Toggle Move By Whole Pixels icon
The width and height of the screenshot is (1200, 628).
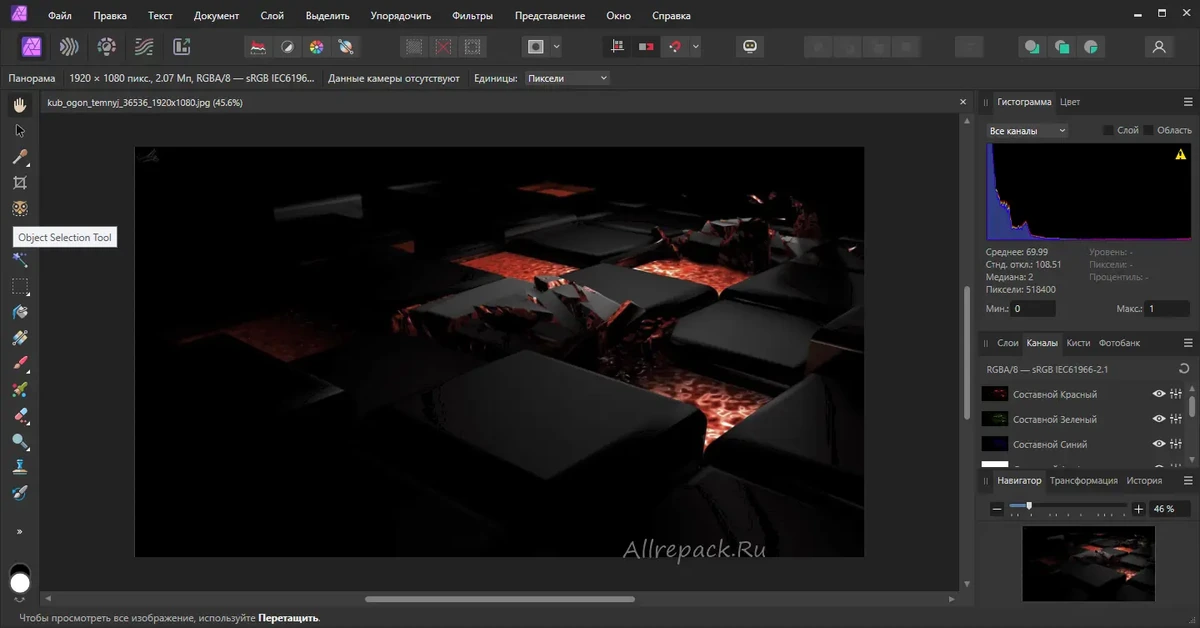646,46
